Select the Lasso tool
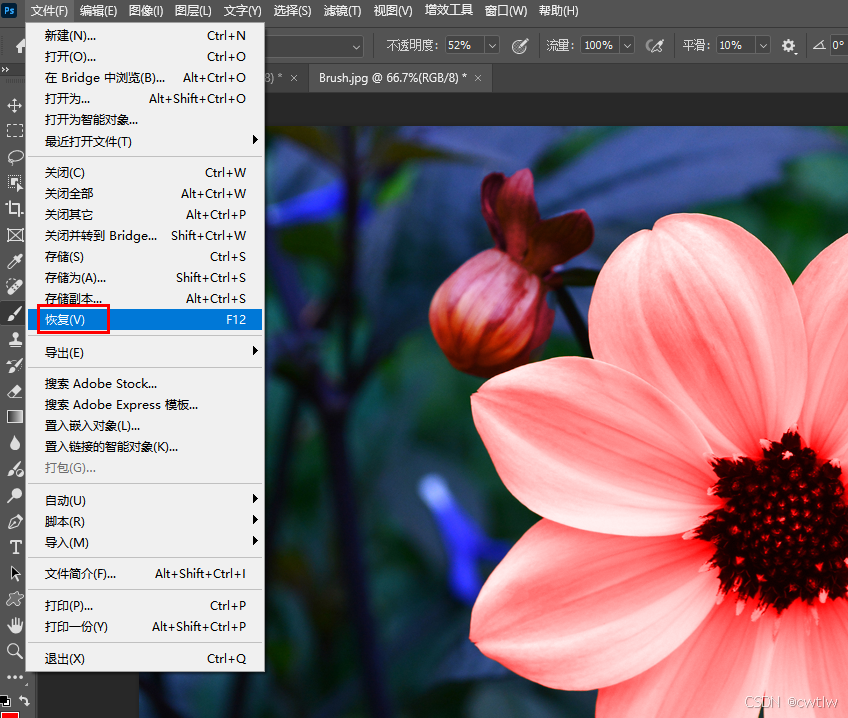Viewport: 848px width, 718px height. click(15, 157)
